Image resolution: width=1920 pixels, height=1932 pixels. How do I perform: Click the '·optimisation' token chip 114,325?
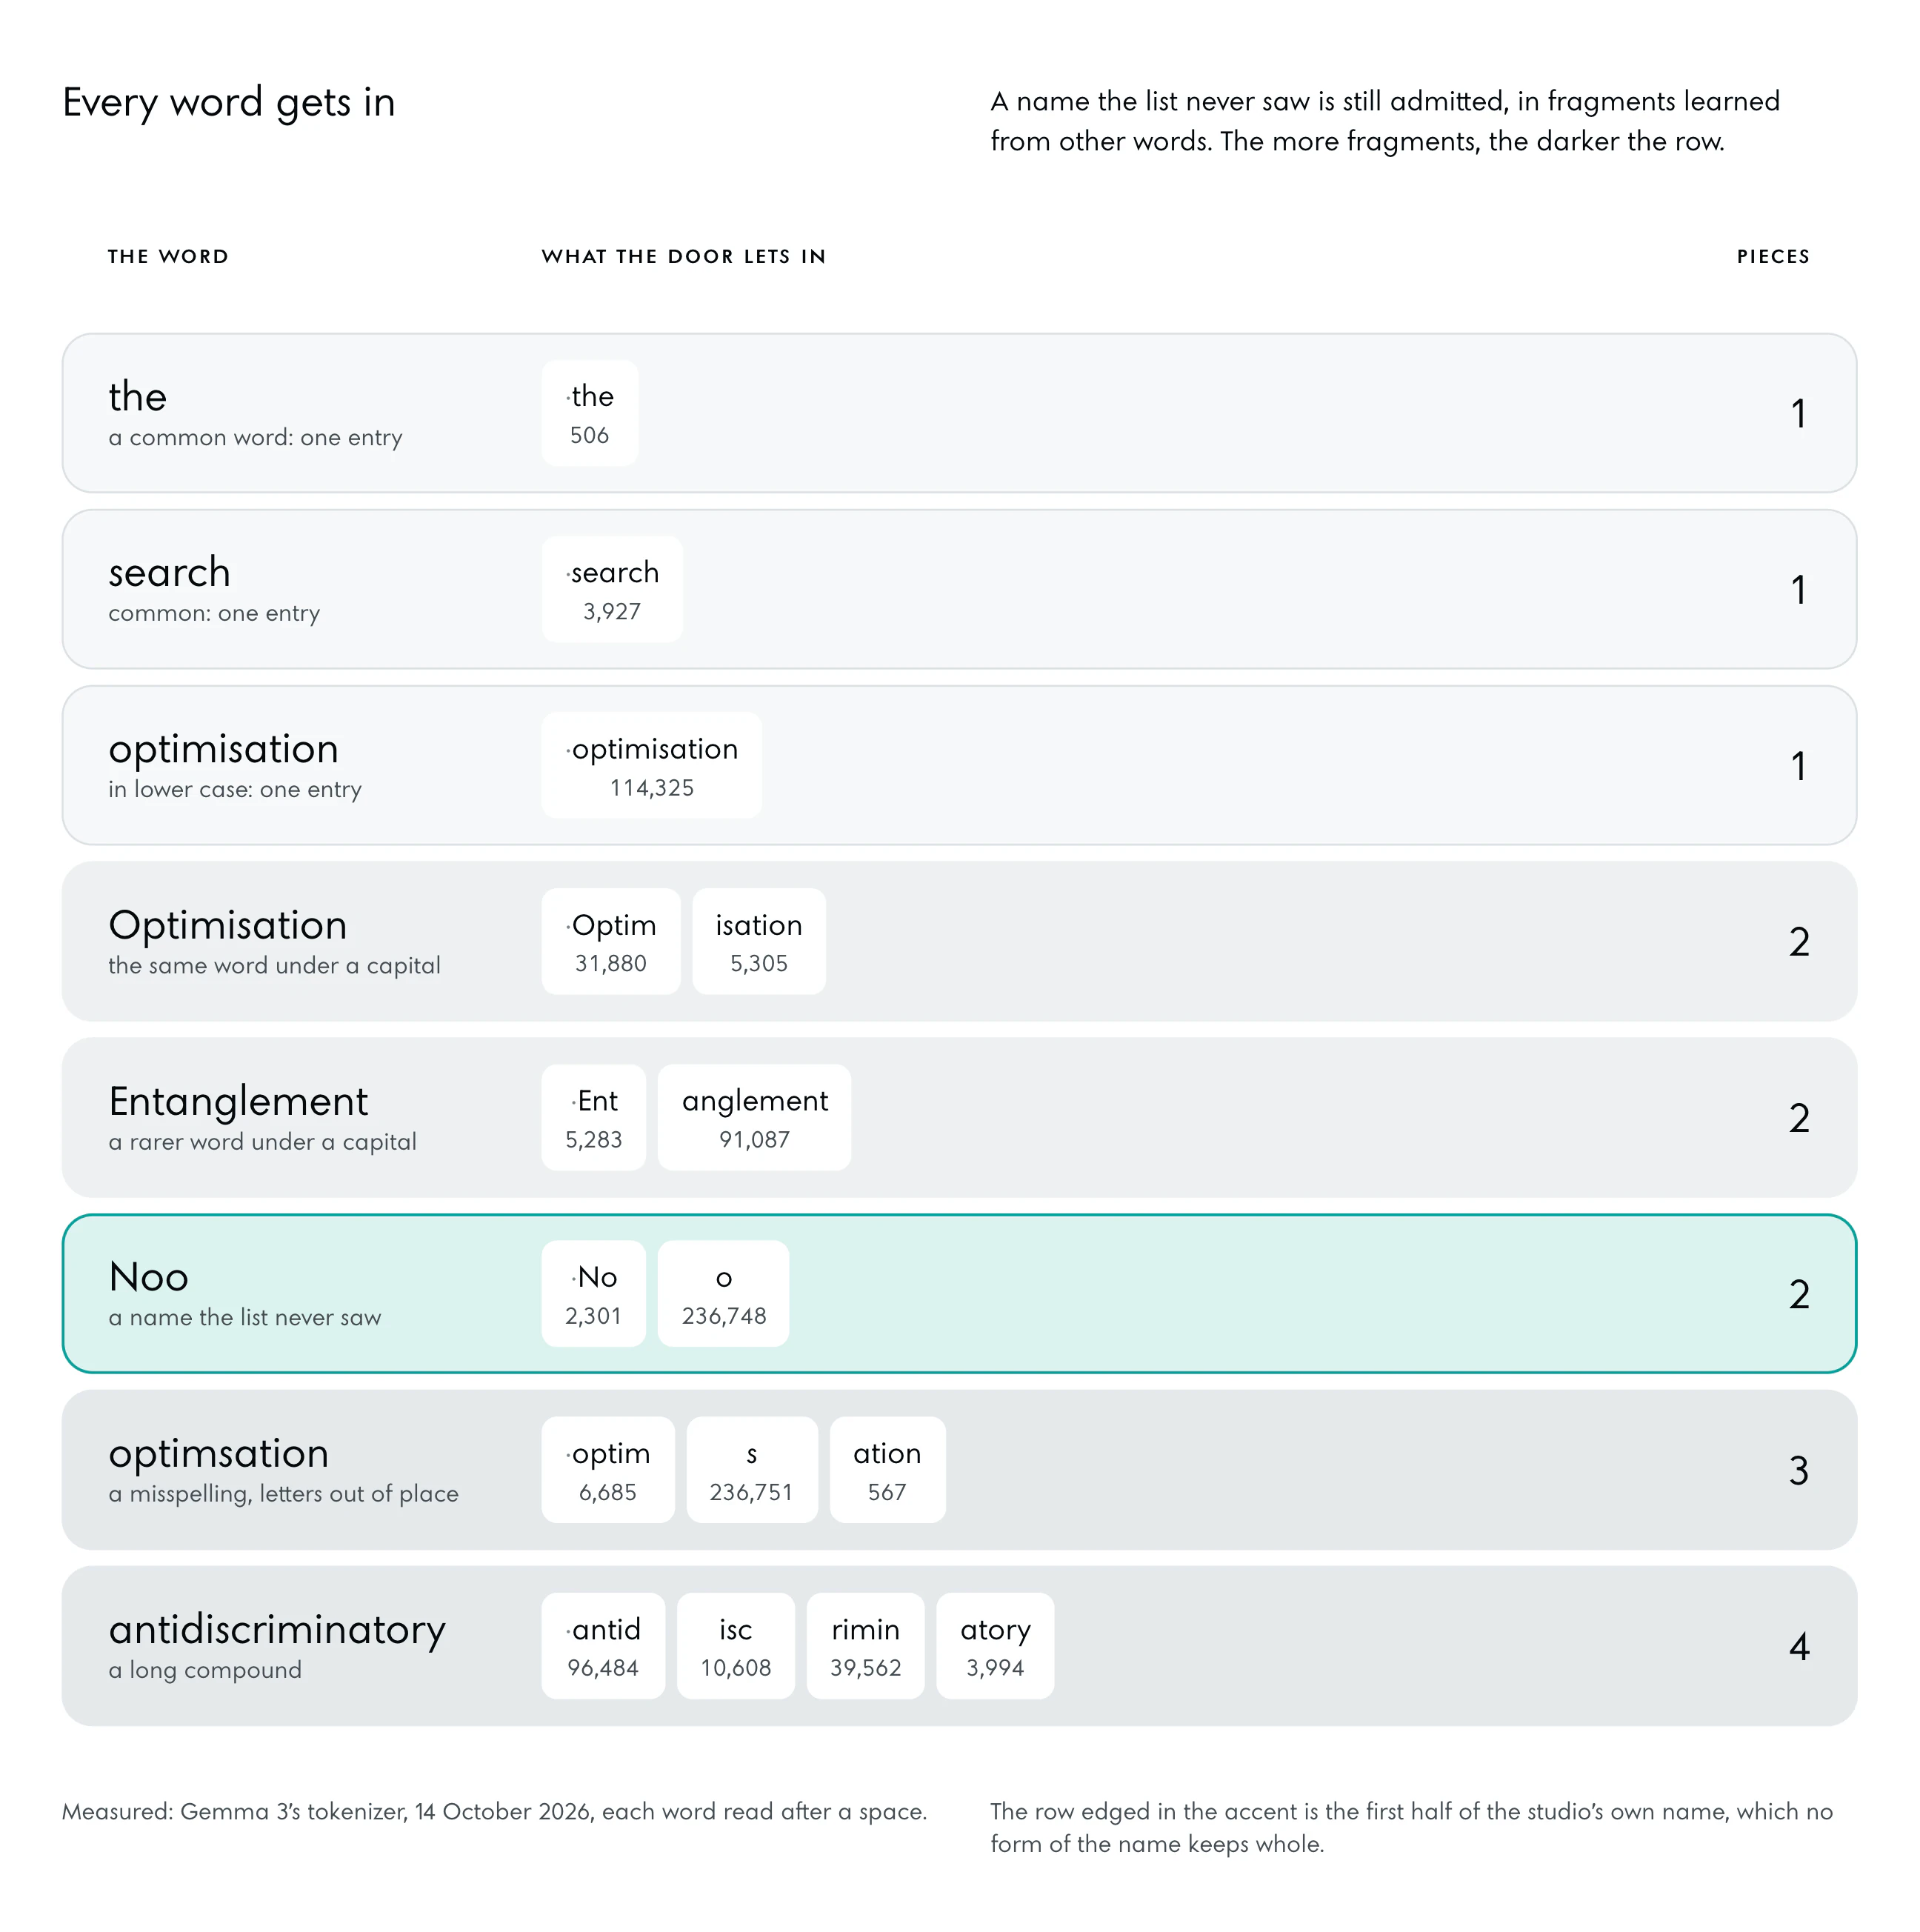[x=652, y=765]
